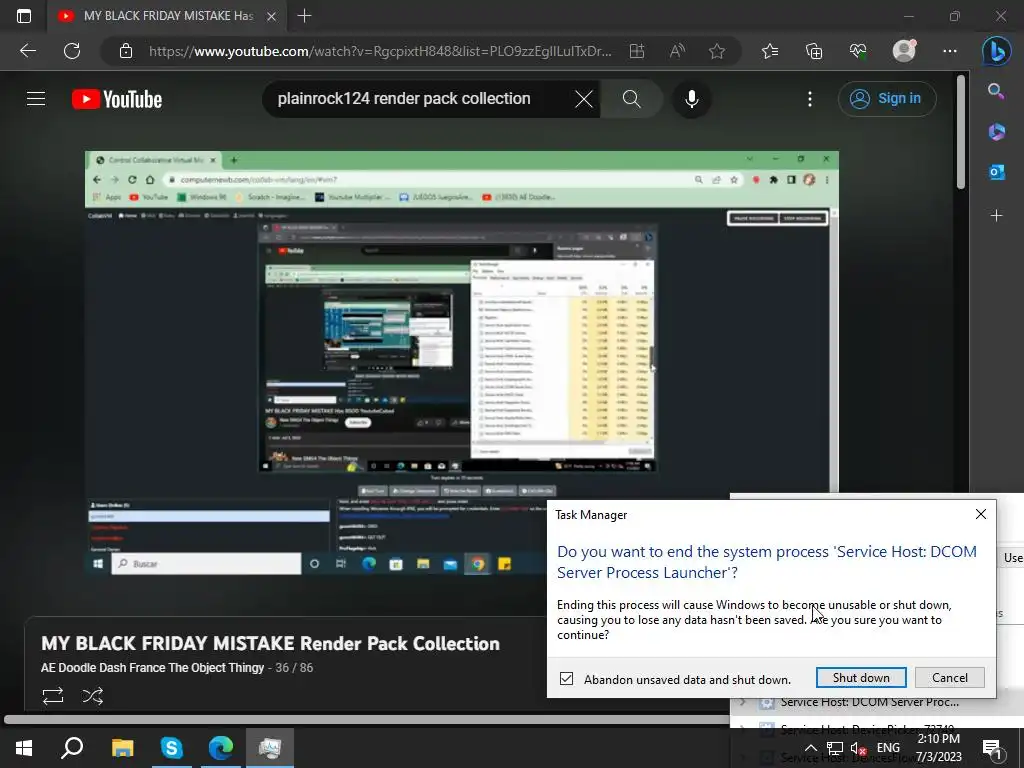Open clock showing 2:10 PM 7/3/2023
This screenshot has height=768, width=1024.
(x=938, y=748)
